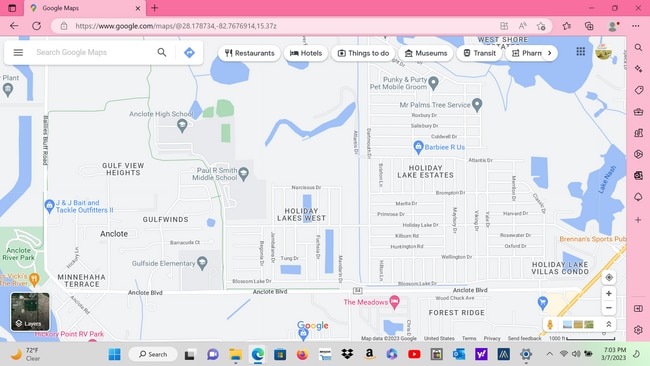Open the Google account profile picture

point(604,52)
